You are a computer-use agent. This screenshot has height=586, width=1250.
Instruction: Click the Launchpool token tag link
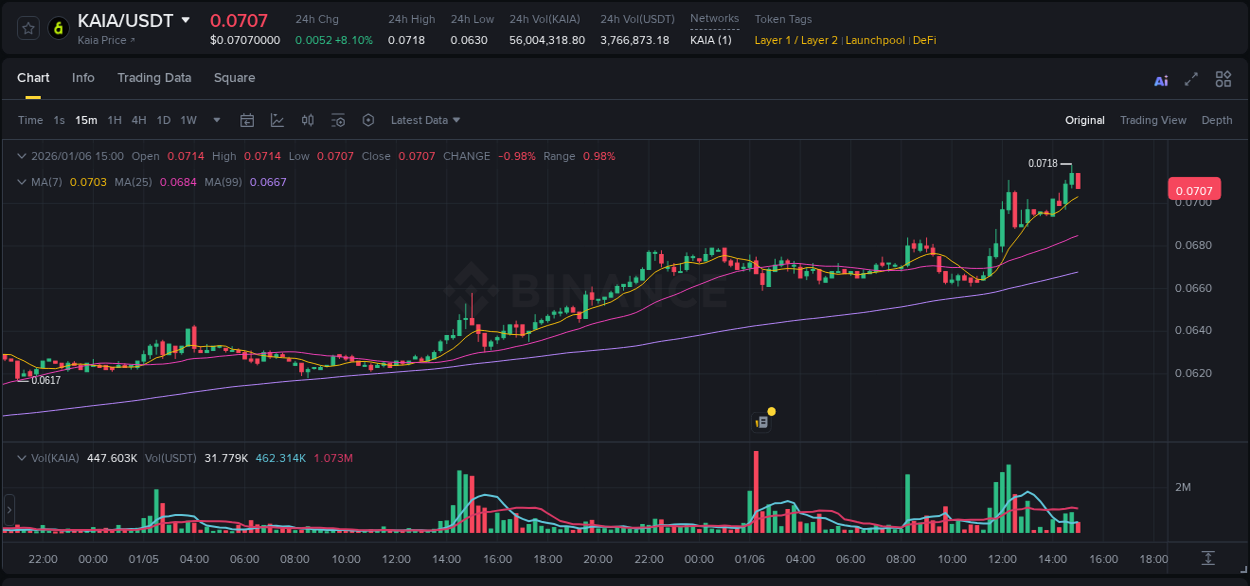coord(875,40)
